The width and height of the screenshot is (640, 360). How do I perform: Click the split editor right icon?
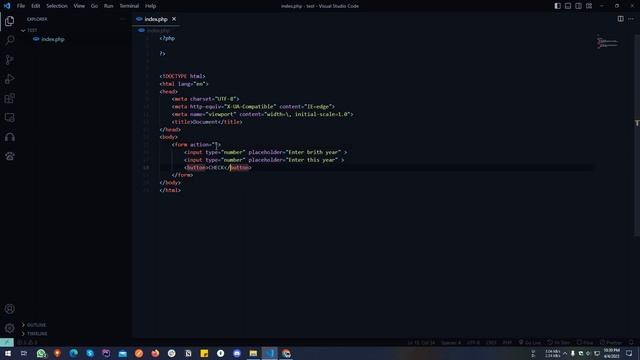(x=620, y=19)
